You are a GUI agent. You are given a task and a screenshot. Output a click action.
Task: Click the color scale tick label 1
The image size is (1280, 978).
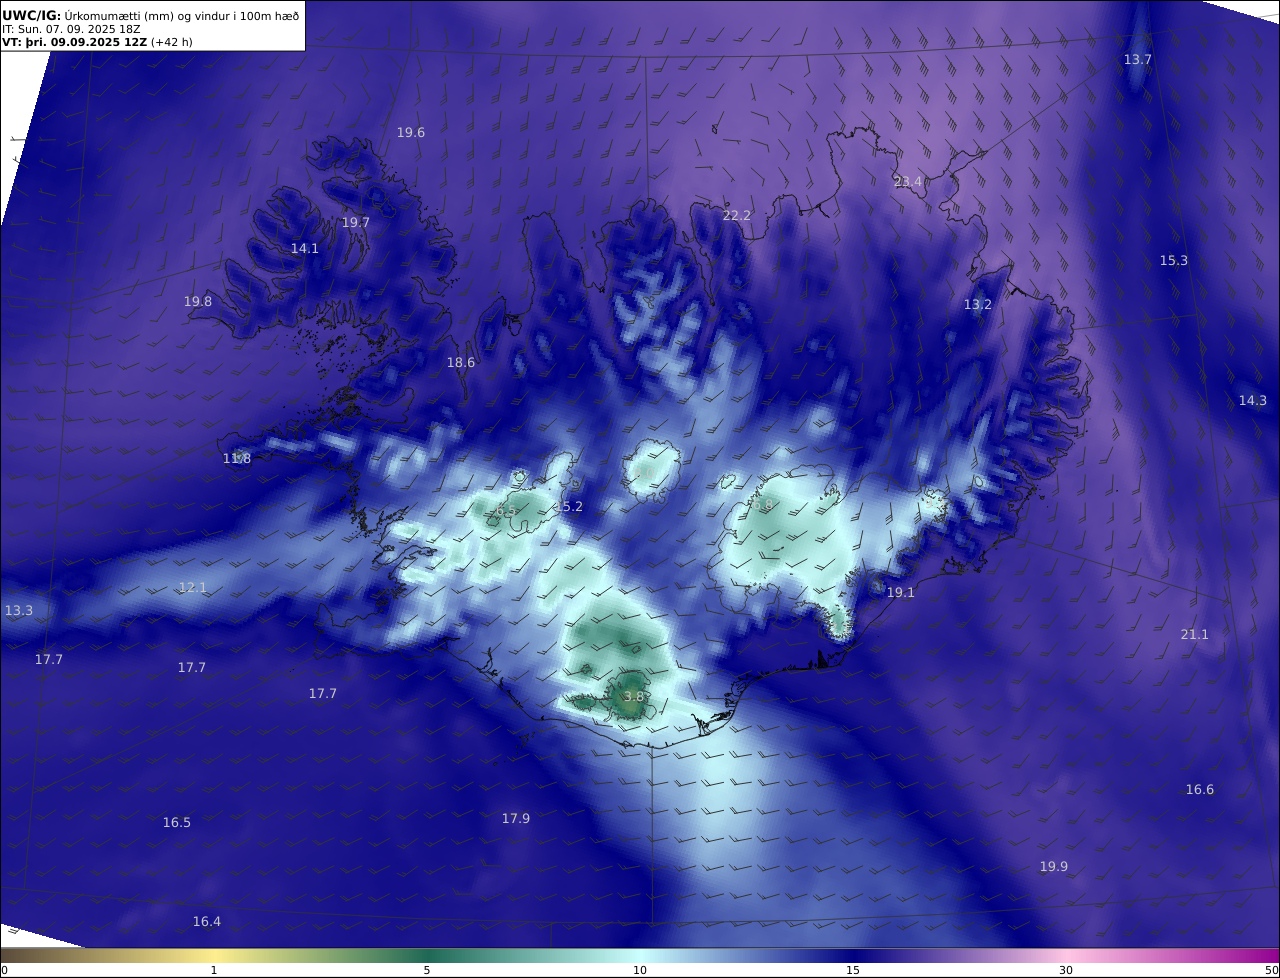pyautogui.click(x=214, y=970)
